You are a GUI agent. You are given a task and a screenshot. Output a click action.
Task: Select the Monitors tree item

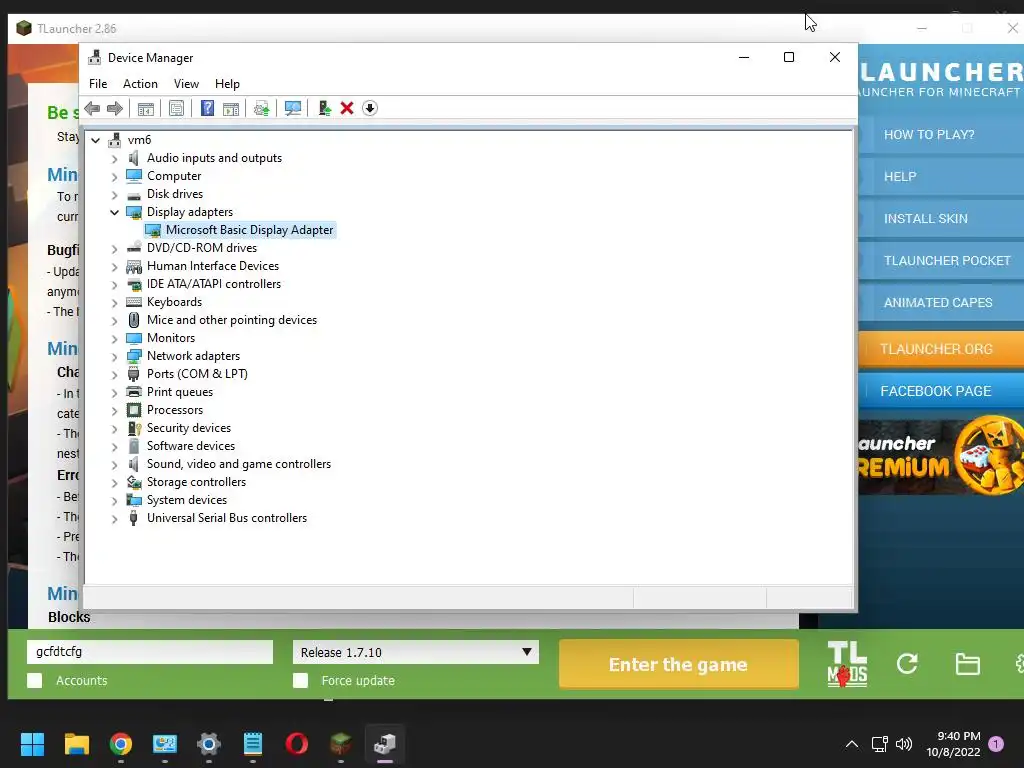(170, 338)
